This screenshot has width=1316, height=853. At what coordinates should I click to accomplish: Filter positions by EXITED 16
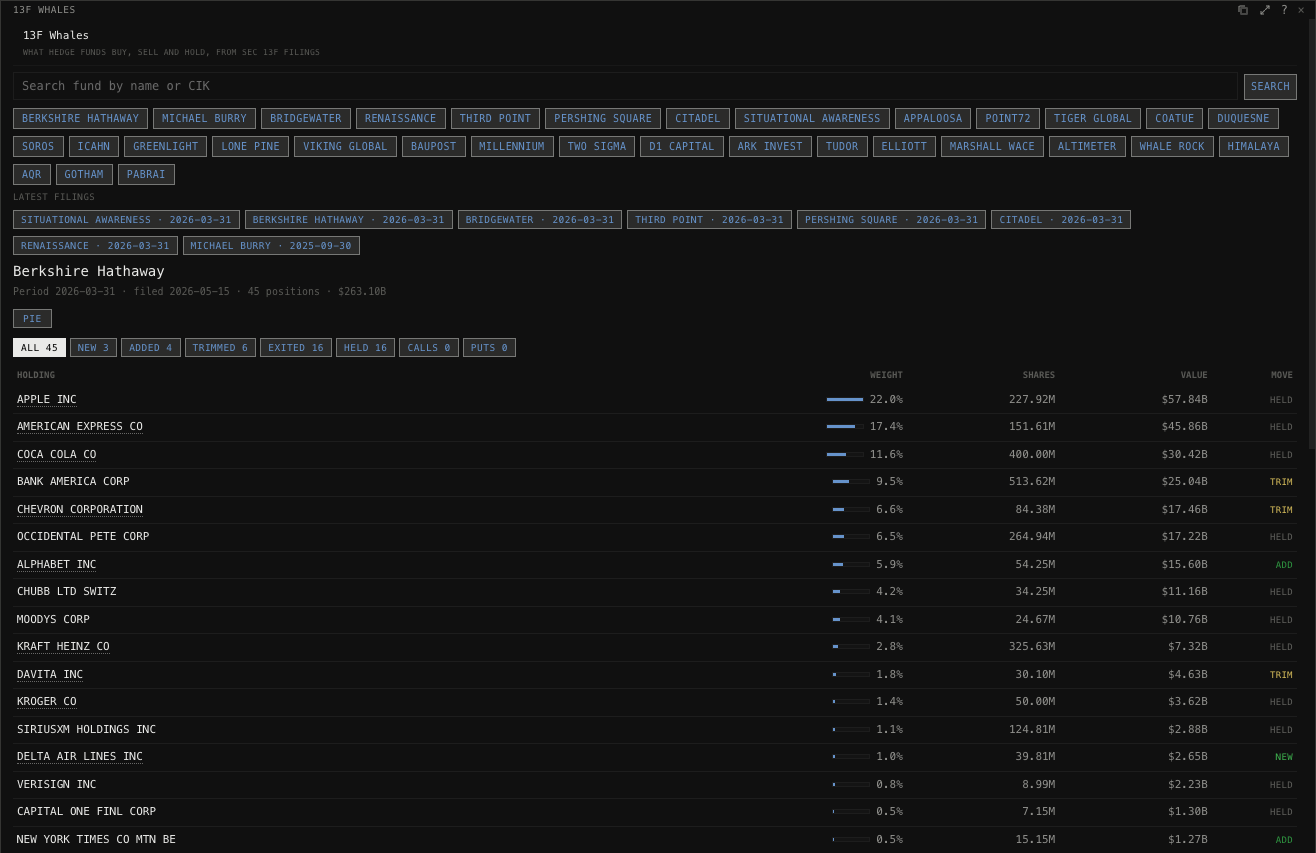[x=296, y=348]
